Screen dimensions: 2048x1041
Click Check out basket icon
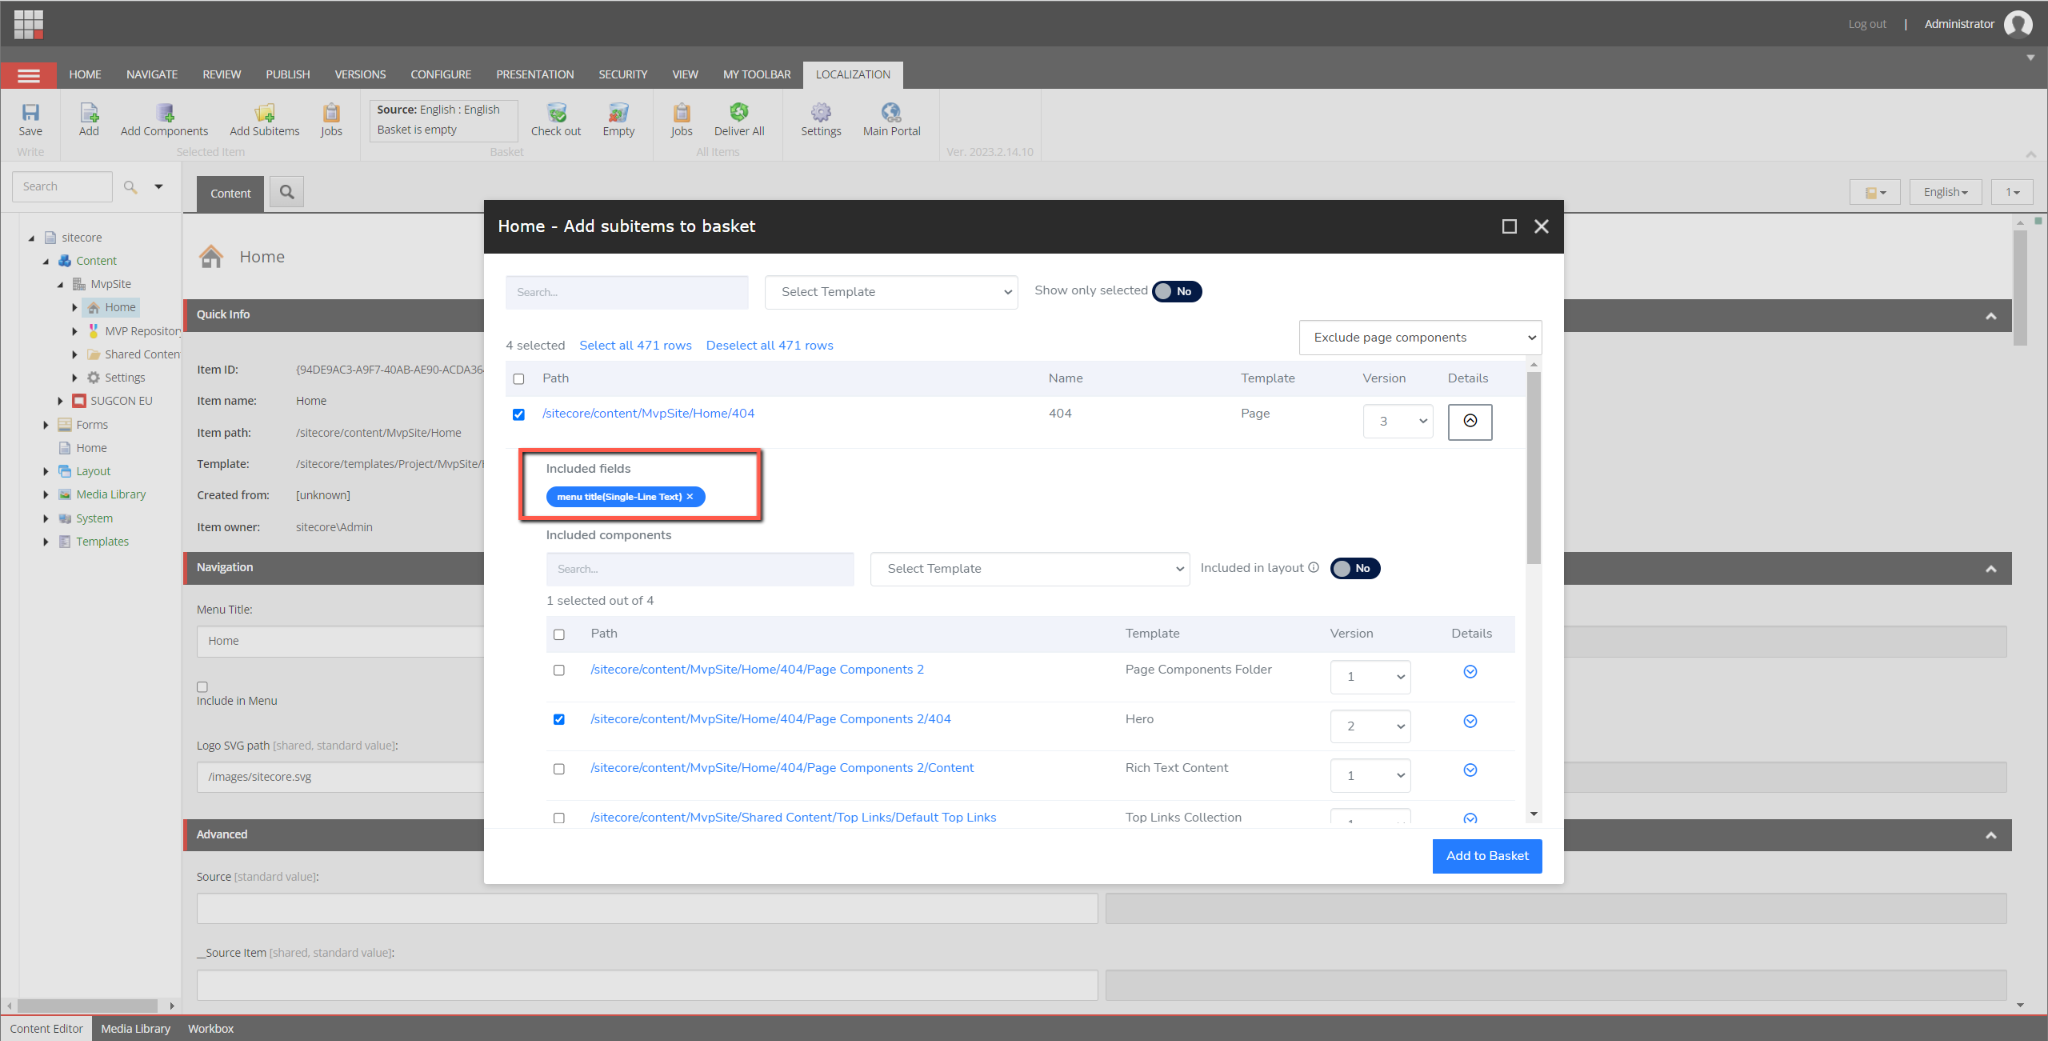click(x=556, y=119)
